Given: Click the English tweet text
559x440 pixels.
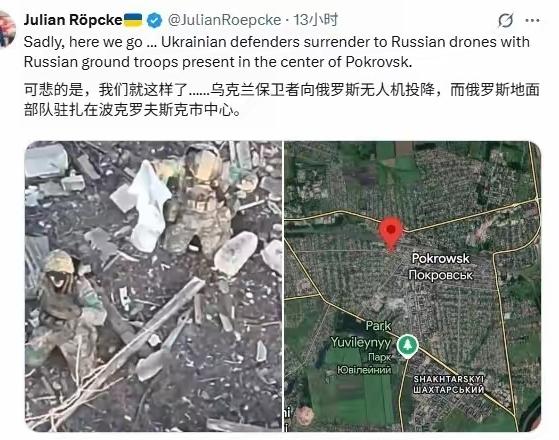Looking at the screenshot, I should pos(277,52).
